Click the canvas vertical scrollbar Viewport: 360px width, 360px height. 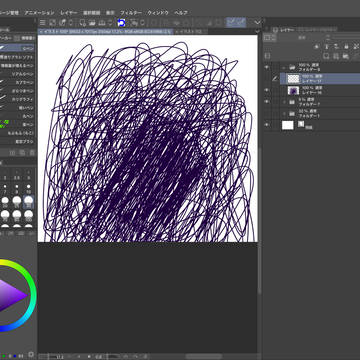(259, 221)
